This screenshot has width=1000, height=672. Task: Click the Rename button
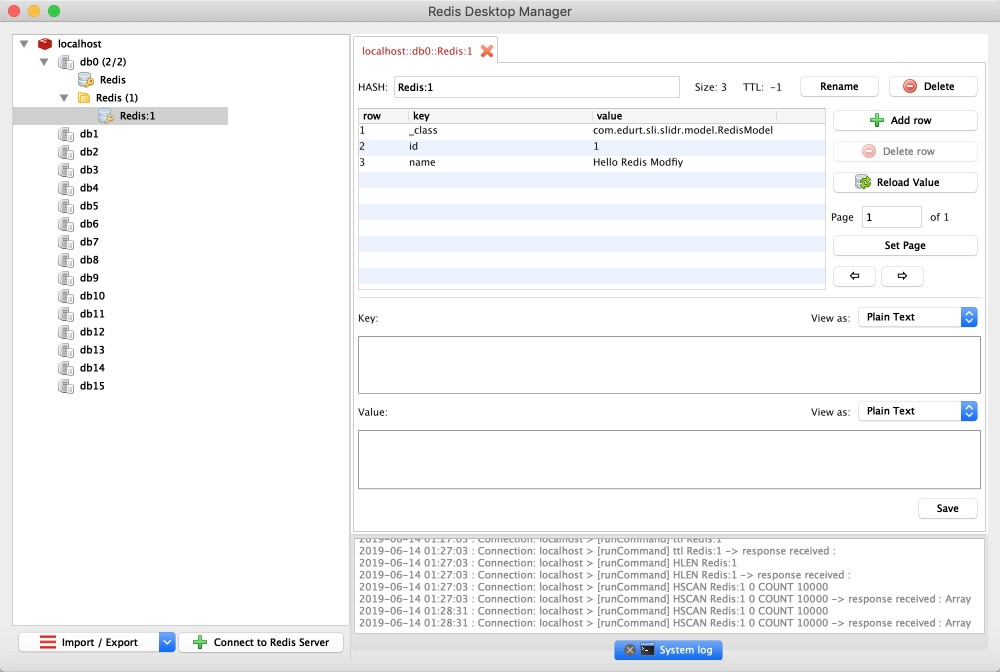click(x=839, y=86)
